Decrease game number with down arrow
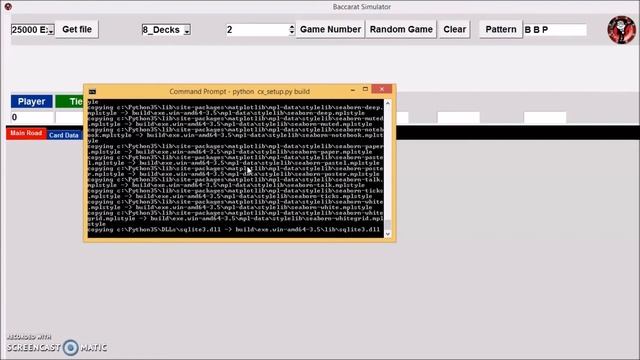640x360 pixels. (x=292, y=33)
